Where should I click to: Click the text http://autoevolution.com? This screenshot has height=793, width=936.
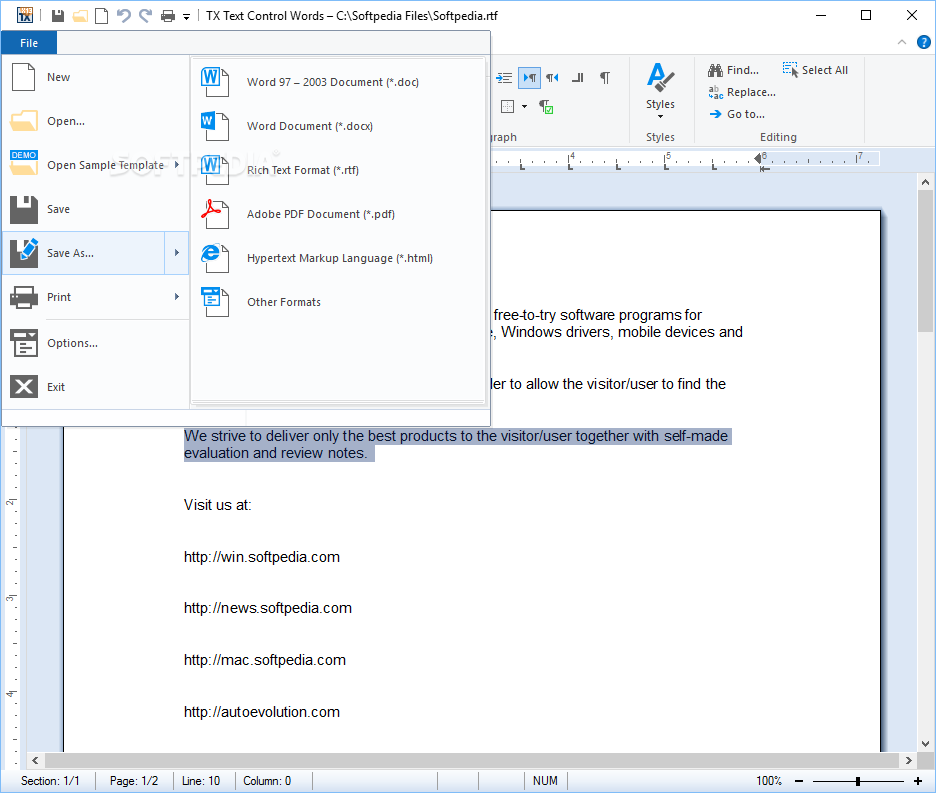pos(261,712)
